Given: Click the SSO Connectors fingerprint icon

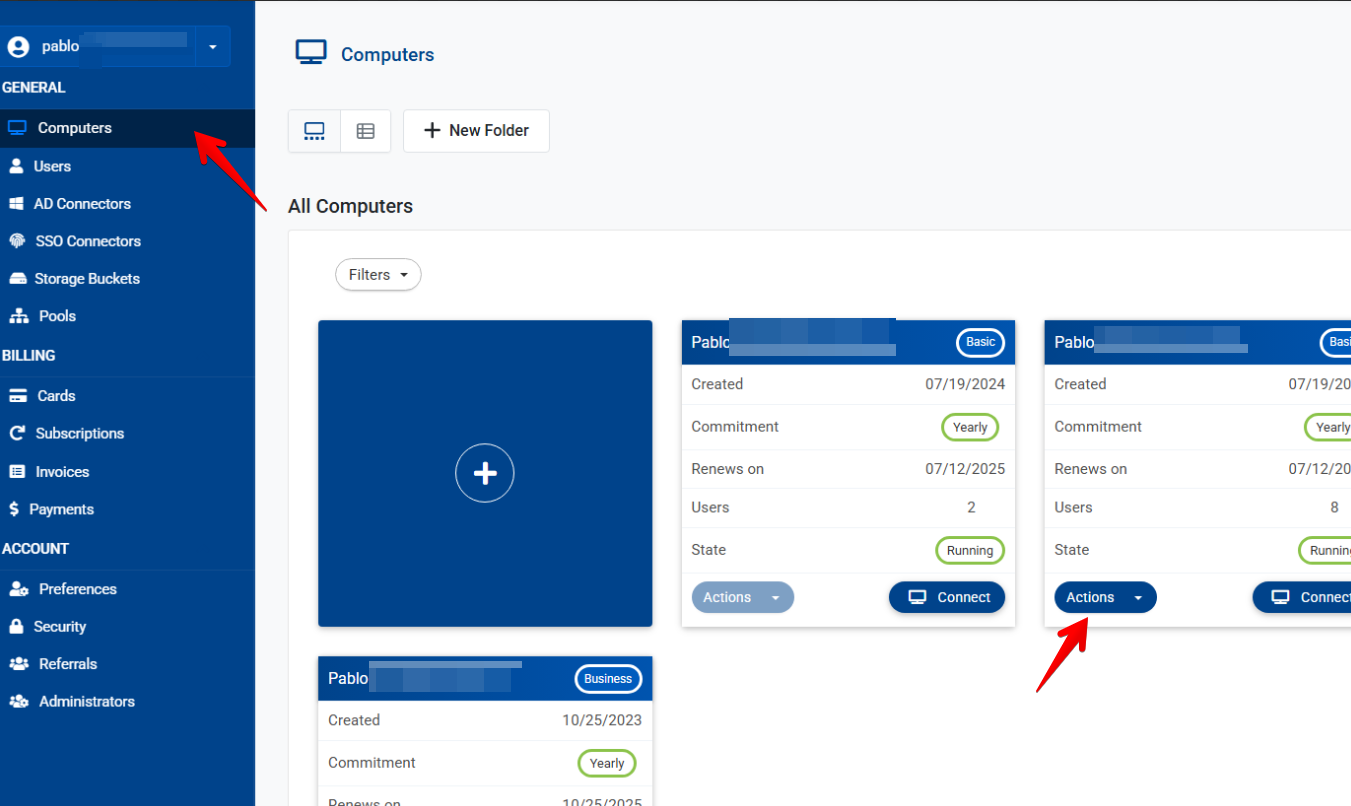Looking at the screenshot, I should pyautogui.click(x=16, y=241).
